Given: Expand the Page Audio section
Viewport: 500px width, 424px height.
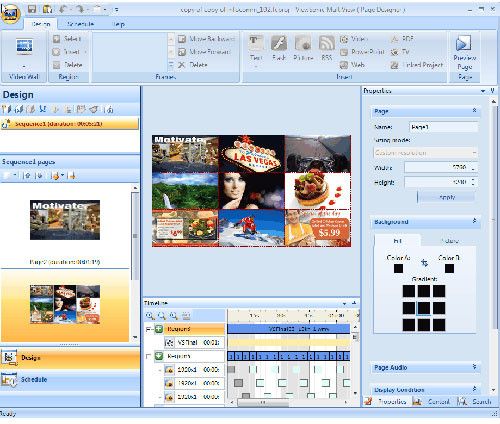Looking at the screenshot, I should (x=474, y=367).
